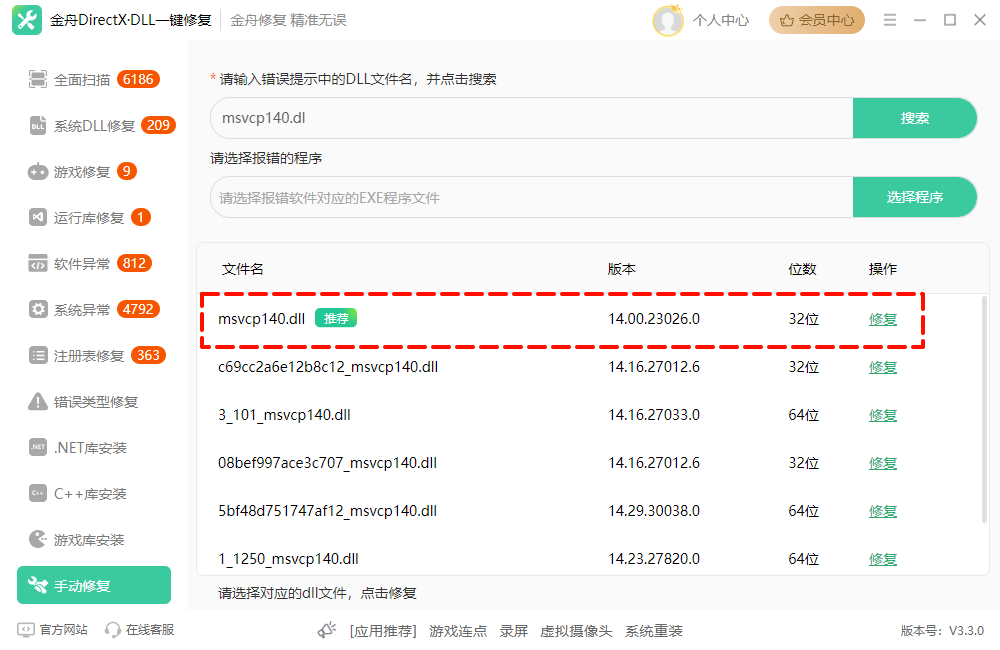Click the 文件名 column header
Viewport: 1000px width, 650px height.
pos(242,269)
